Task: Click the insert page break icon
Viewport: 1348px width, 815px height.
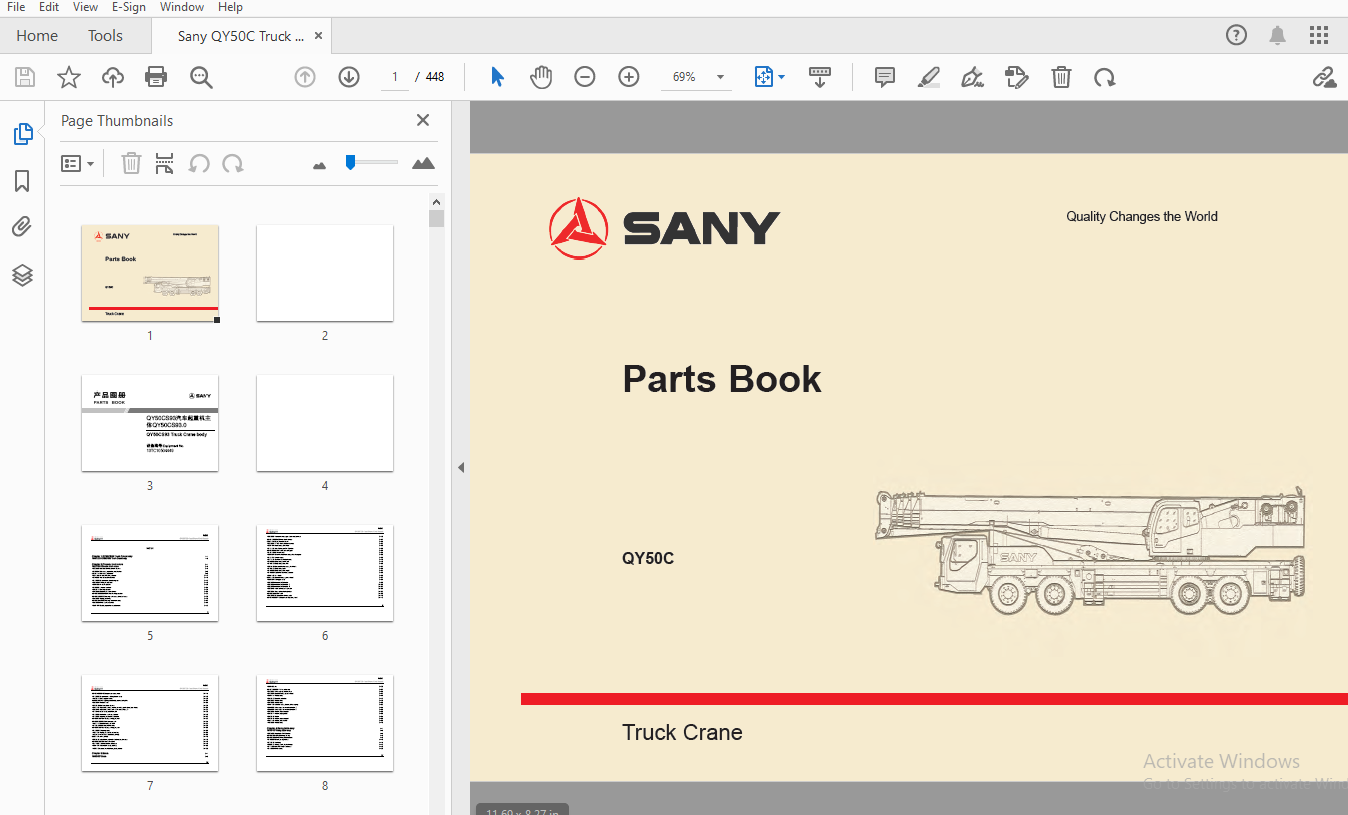Action: tap(165, 163)
